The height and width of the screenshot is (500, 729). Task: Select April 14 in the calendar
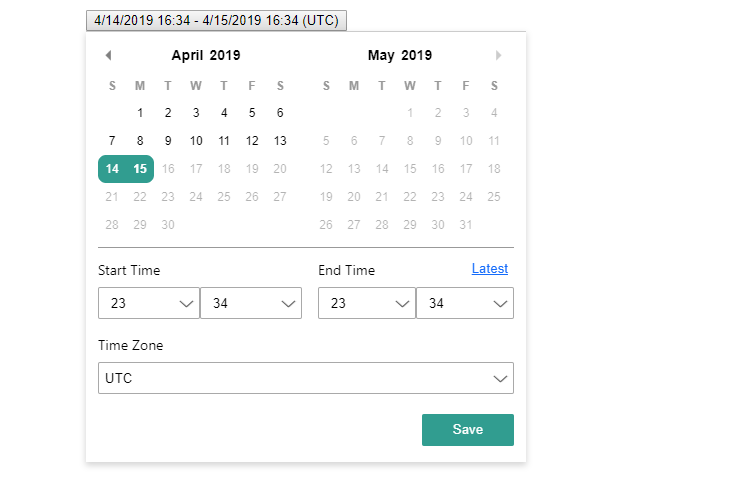(x=112, y=169)
